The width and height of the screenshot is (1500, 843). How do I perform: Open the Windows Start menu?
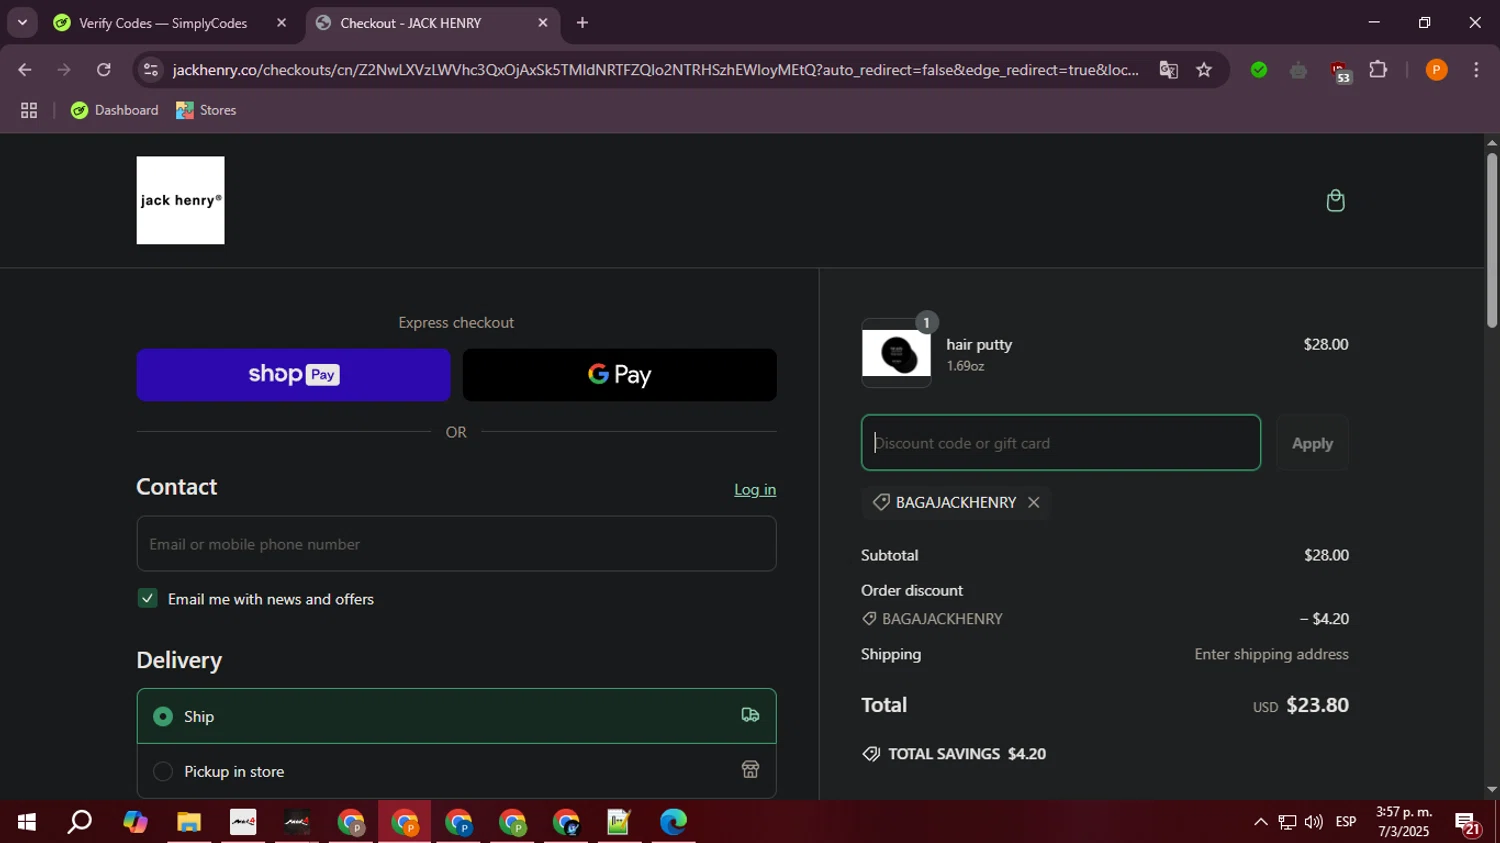[27, 822]
